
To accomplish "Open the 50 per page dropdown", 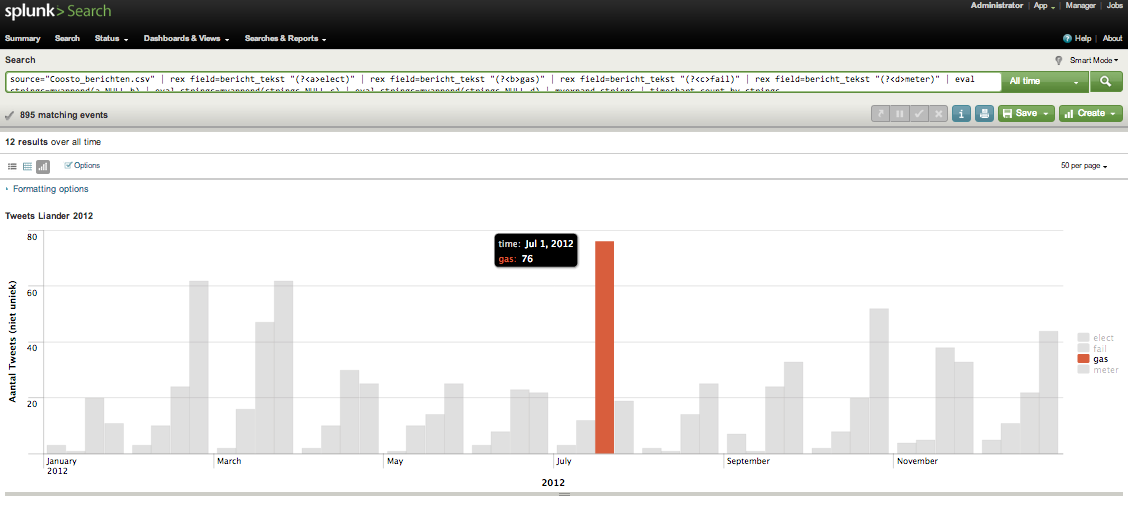I will tap(1084, 166).
